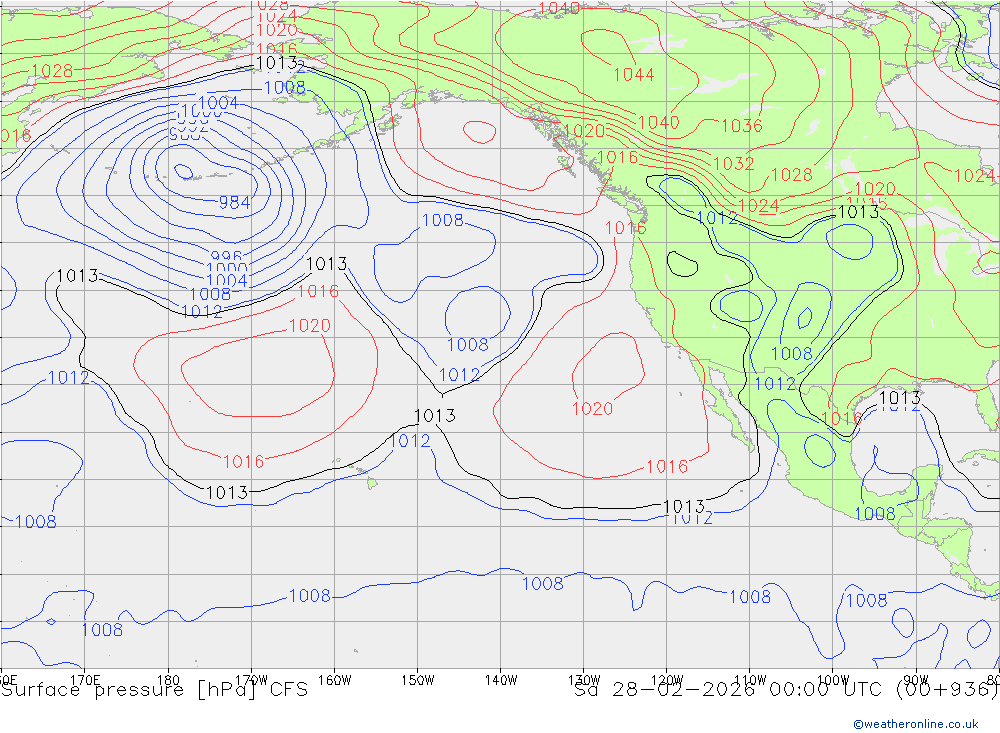Viewport: 1000px width, 733px height.
Task: Click the 120W longitude axis label
Action: pos(667,679)
